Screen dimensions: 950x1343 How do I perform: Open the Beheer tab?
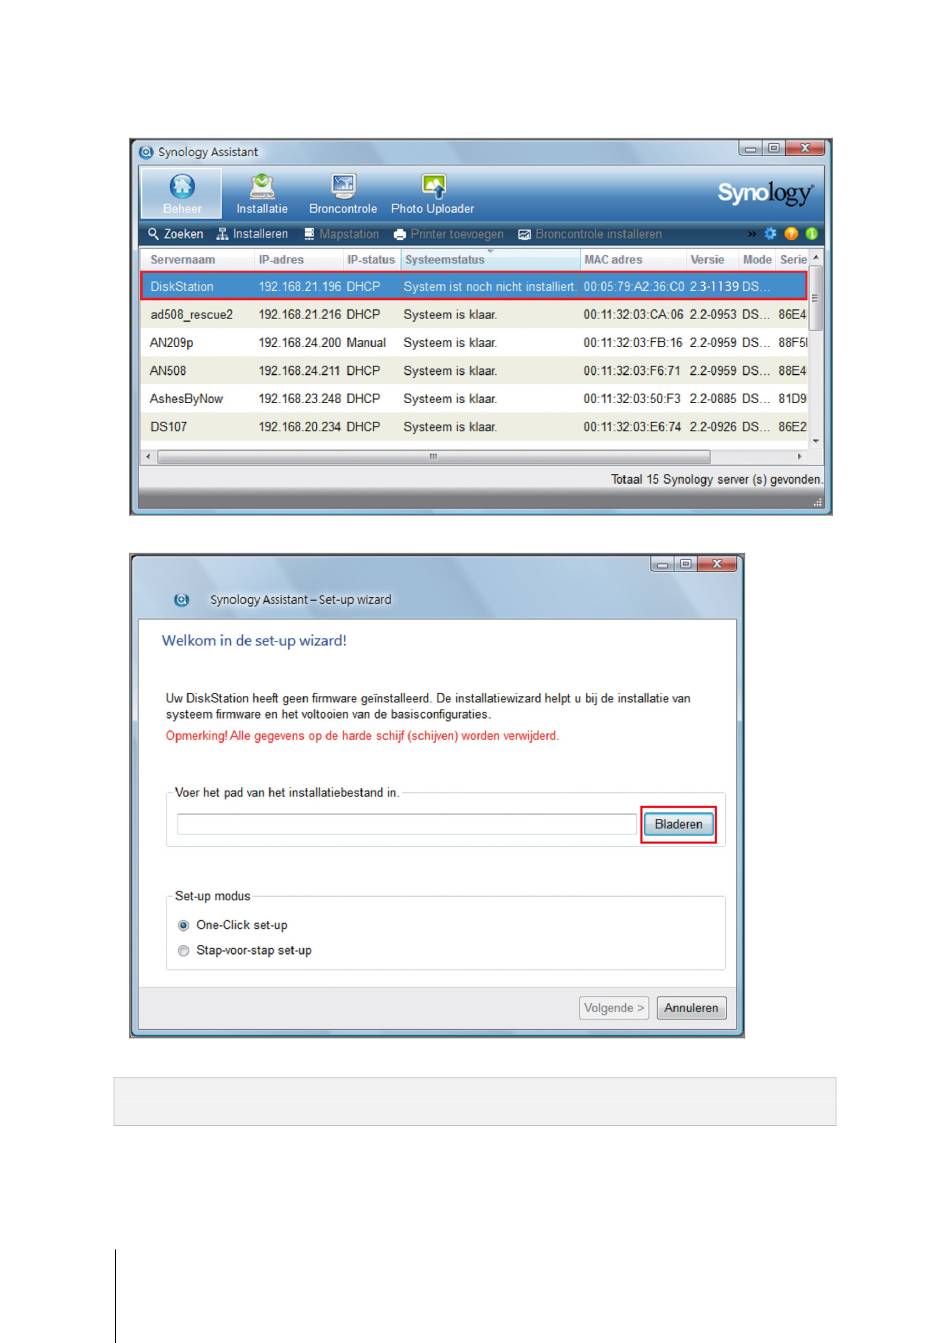(x=181, y=194)
